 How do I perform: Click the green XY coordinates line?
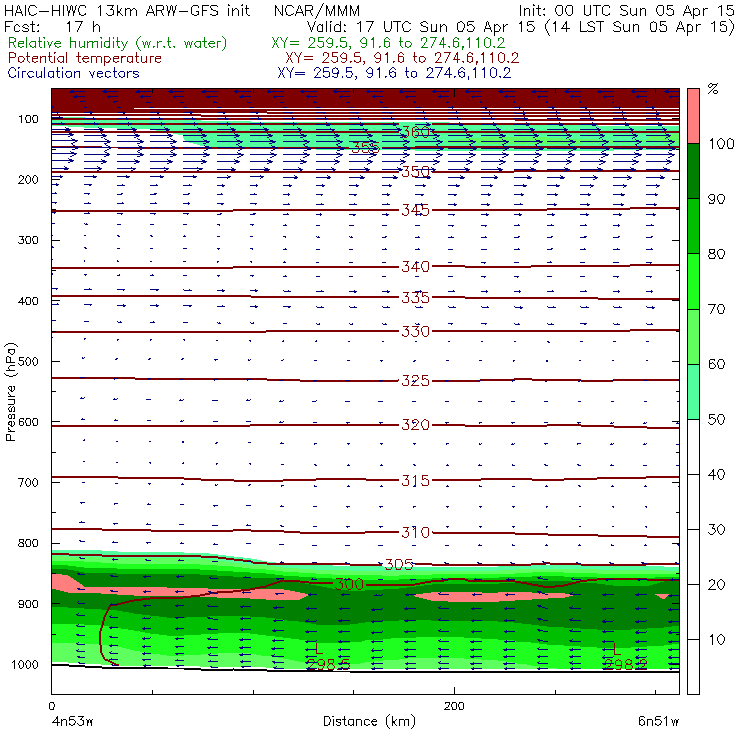388,43
